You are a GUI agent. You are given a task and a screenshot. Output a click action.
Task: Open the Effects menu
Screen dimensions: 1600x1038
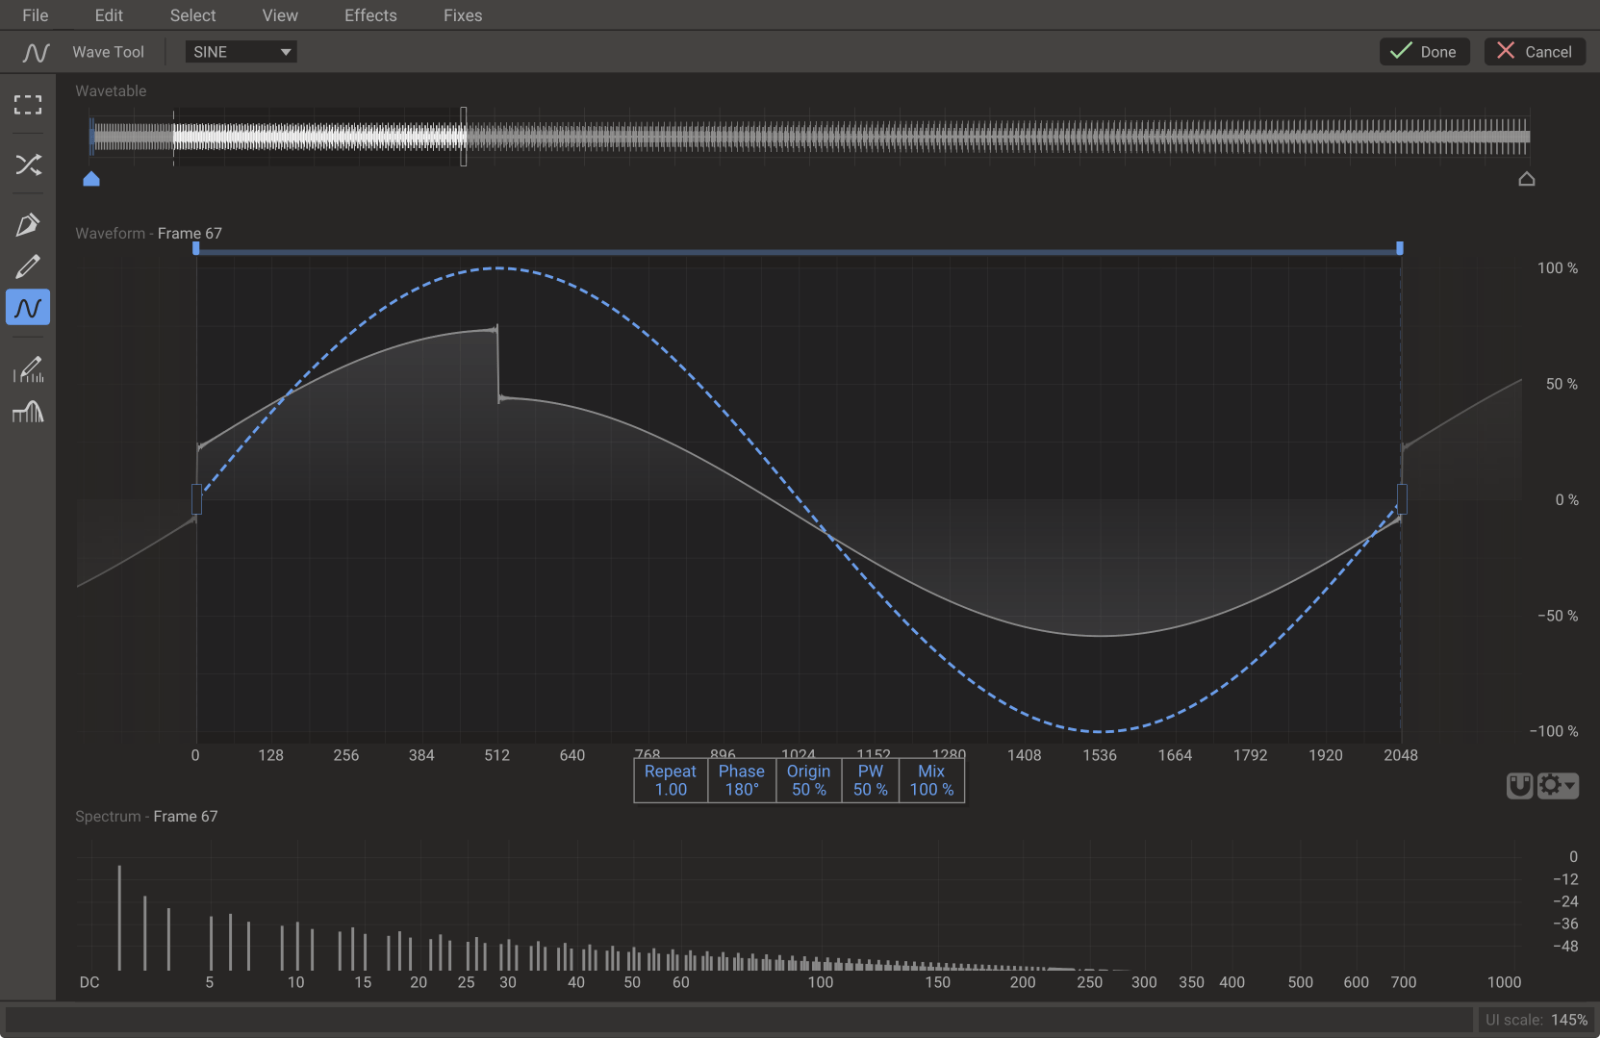click(370, 15)
